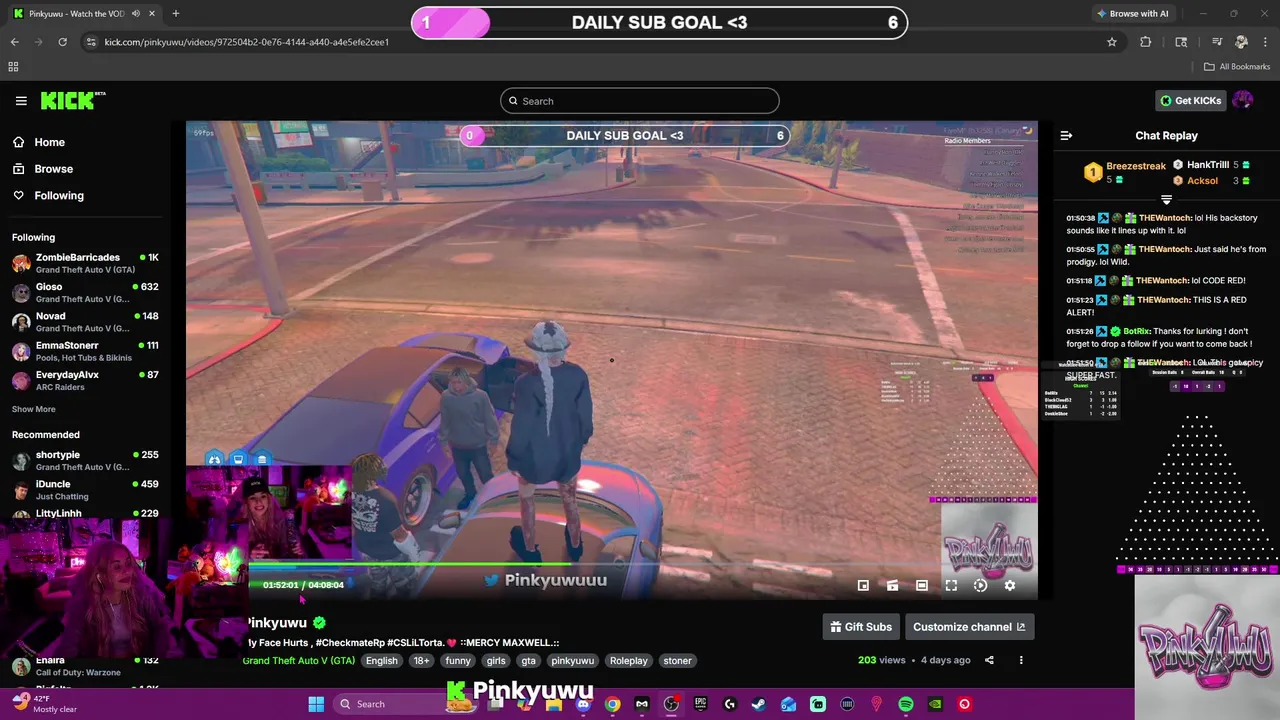Viewport: 1280px width, 720px height.
Task: Reload the browser page
Action: (62, 42)
